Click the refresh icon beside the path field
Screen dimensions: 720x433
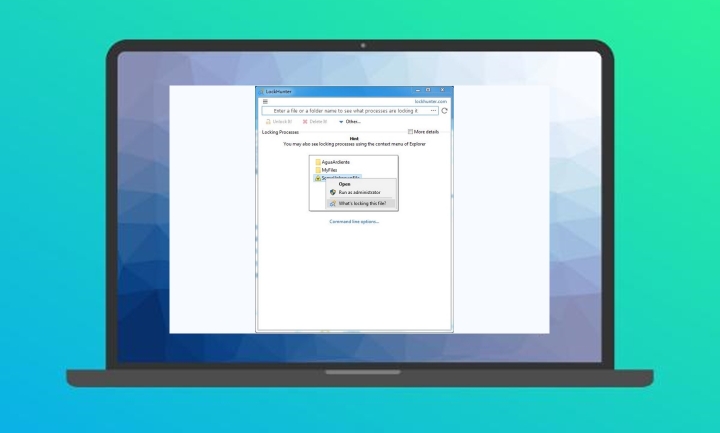[x=444, y=111]
